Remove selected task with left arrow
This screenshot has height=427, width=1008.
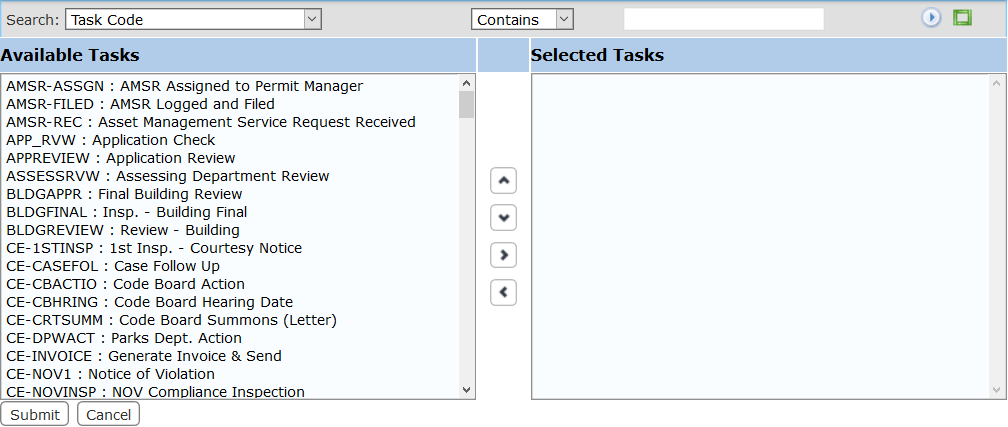point(503,292)
